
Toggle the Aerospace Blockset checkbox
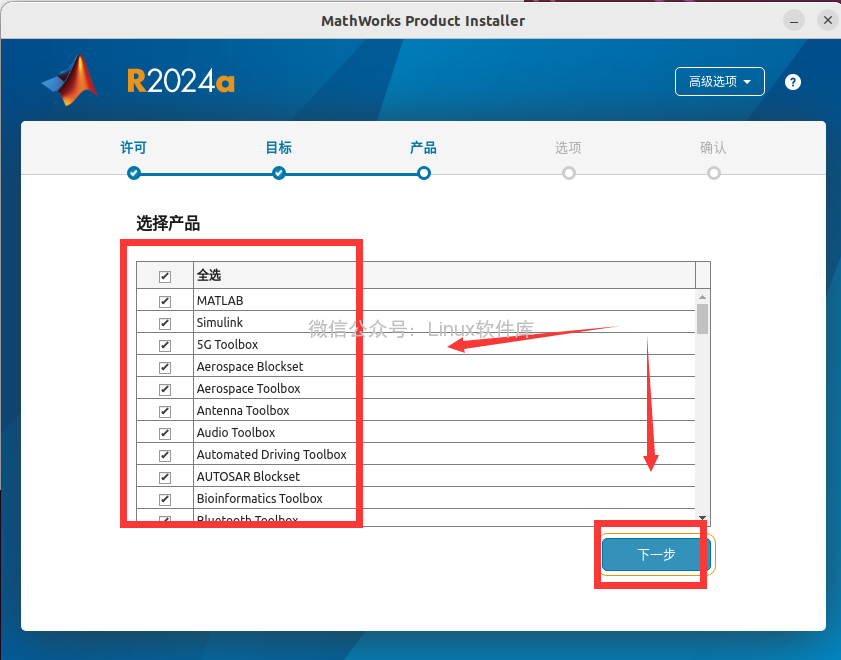[x=164, y=366]
